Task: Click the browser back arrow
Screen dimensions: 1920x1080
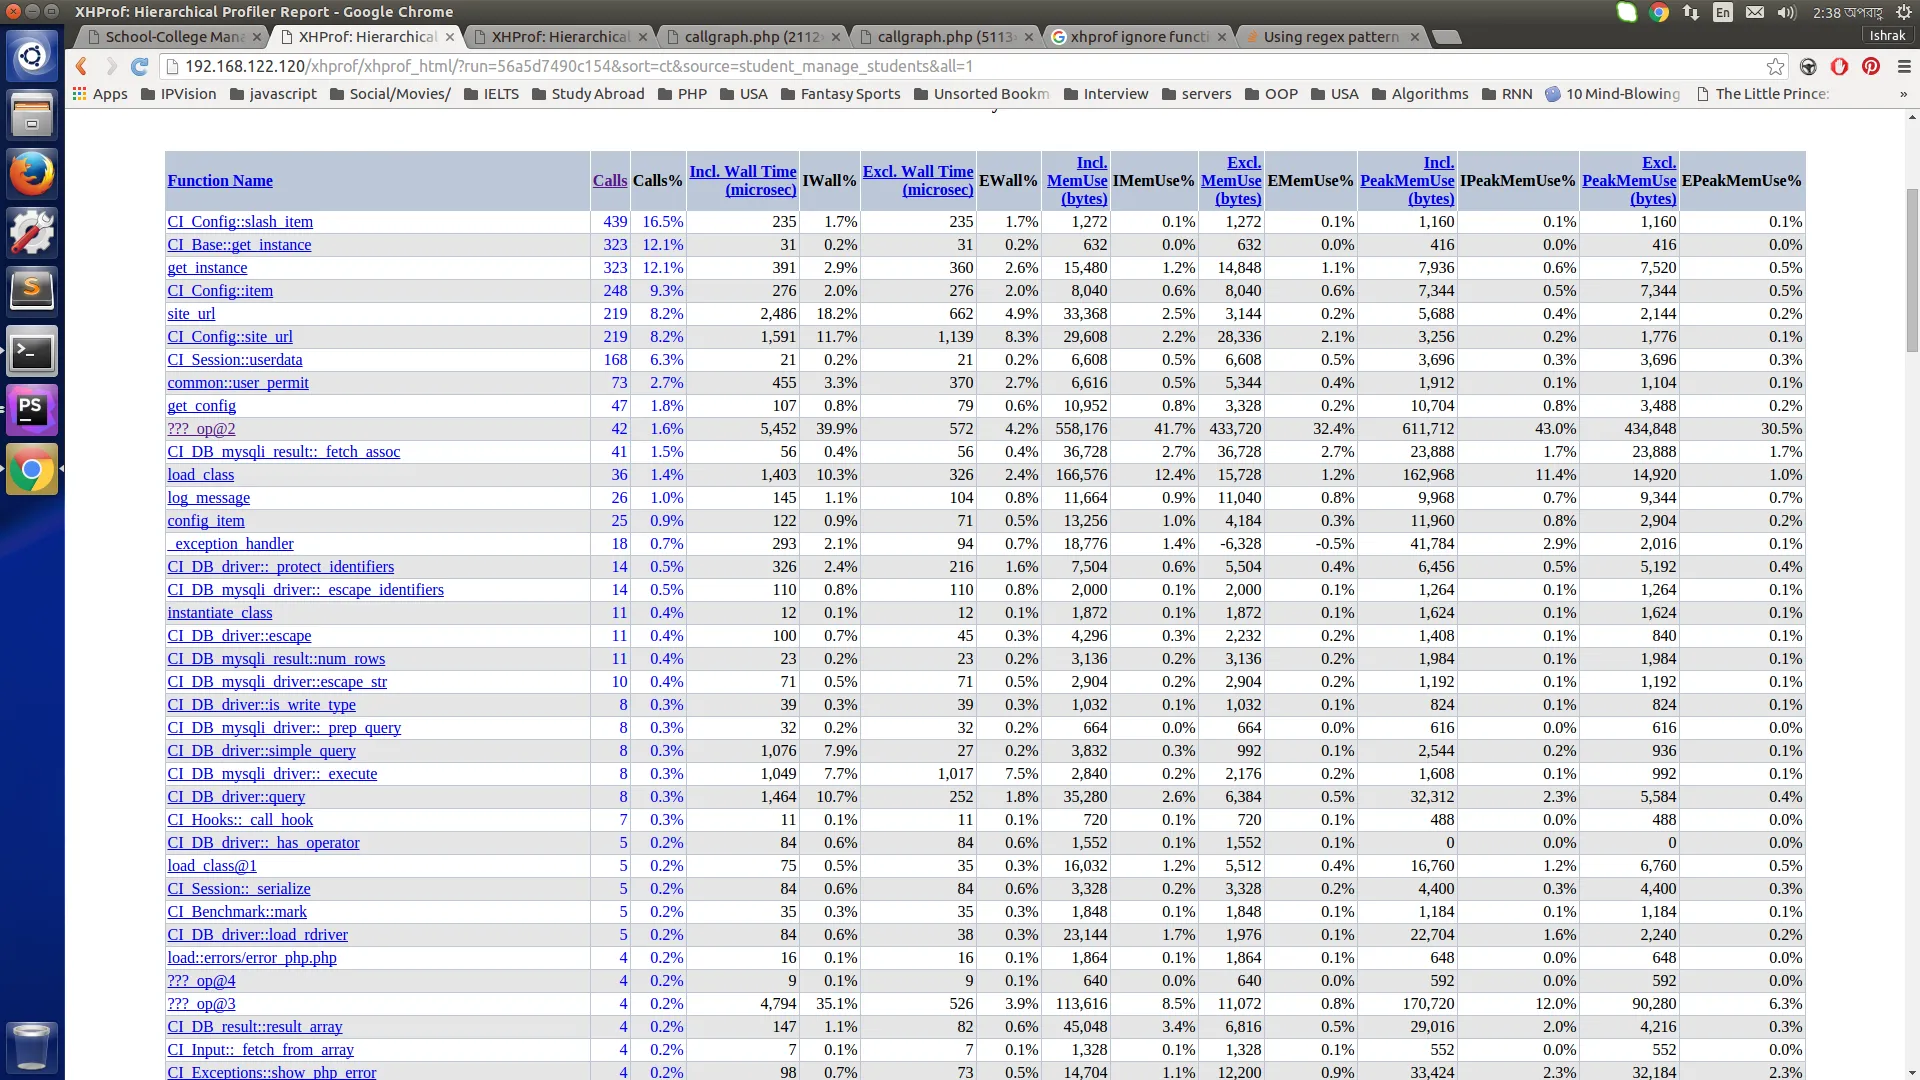Action: click(x=82, y=66)
